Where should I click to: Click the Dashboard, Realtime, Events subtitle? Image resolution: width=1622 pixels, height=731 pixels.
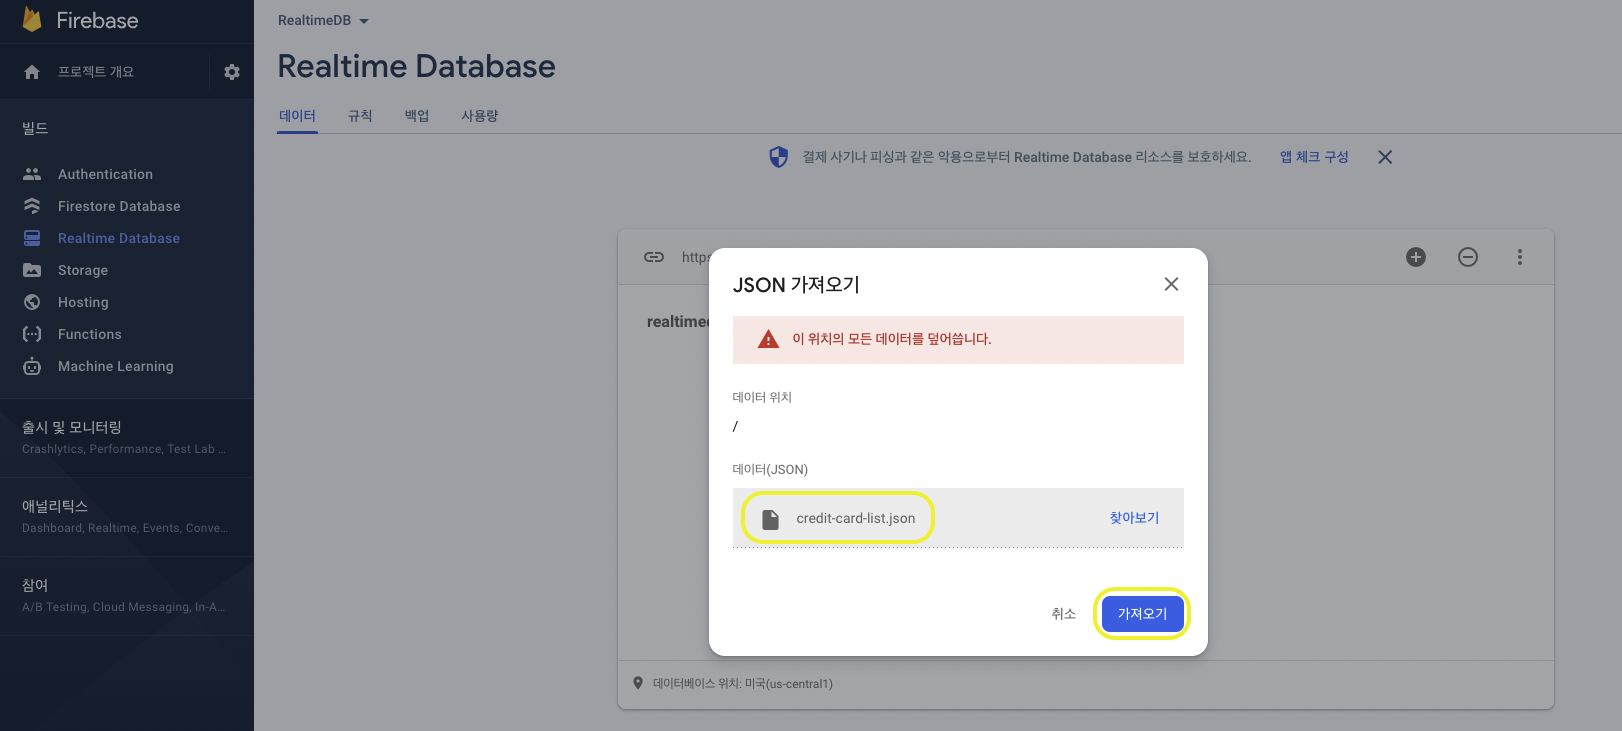125,528
